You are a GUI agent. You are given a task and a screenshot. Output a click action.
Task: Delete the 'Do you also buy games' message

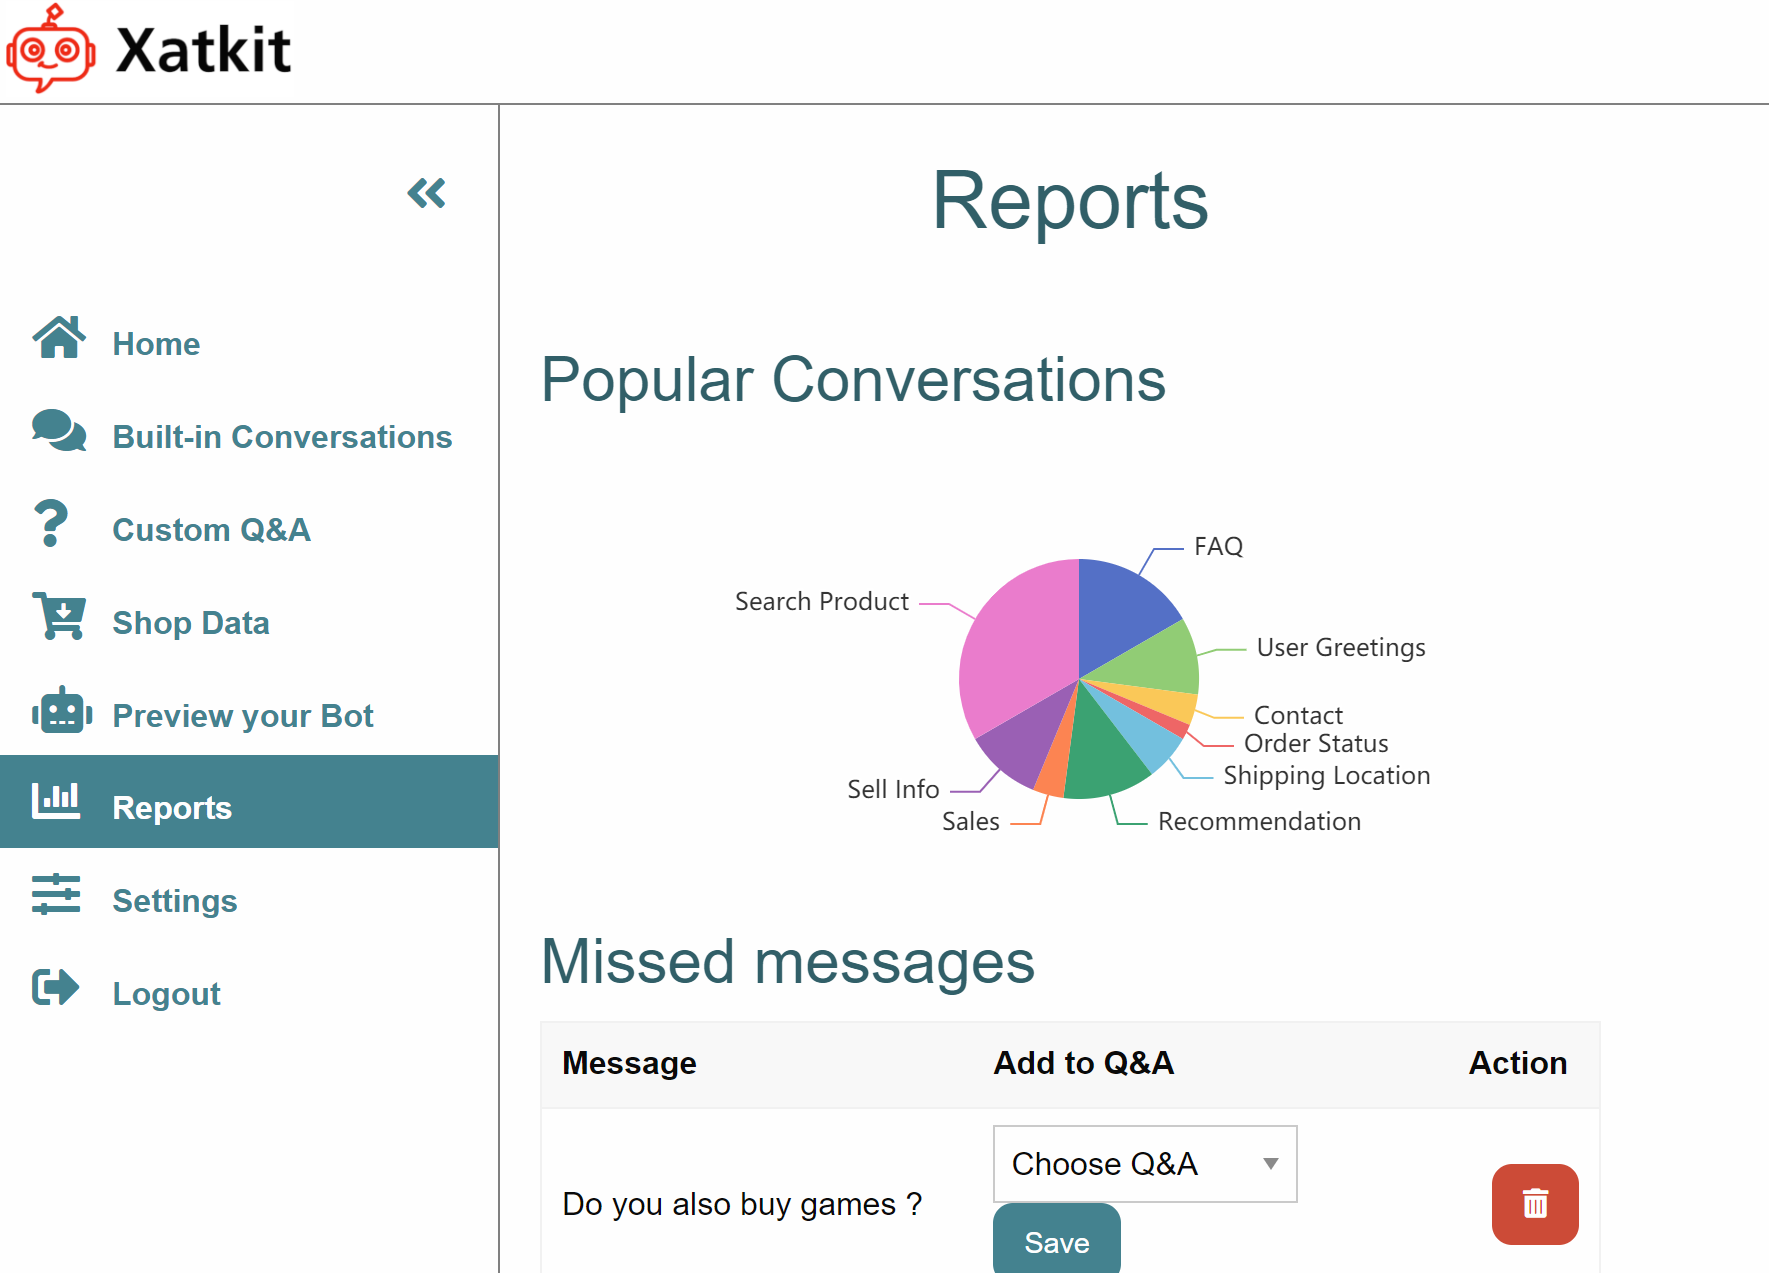(x=1535, y=1204)
